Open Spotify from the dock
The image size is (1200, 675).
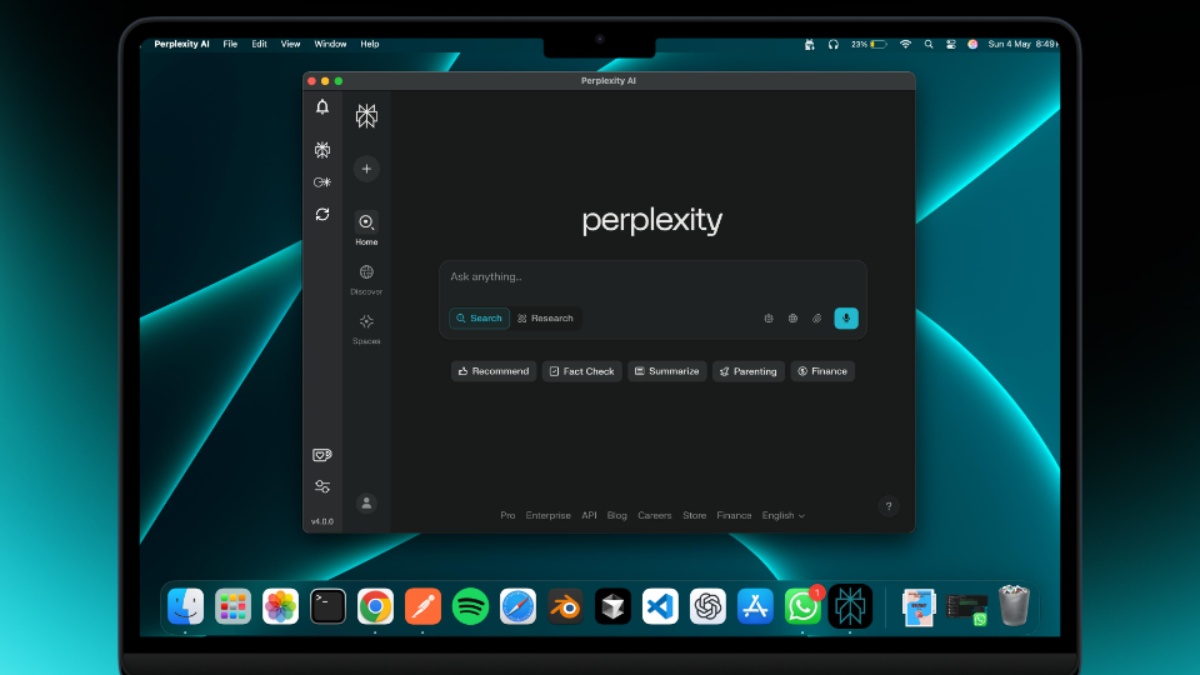click(x=470, y=606)
